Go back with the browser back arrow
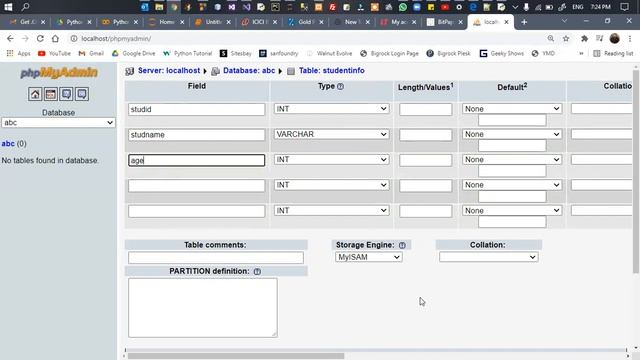The height and width of the screenshot is (360, 640). [10, 38]
